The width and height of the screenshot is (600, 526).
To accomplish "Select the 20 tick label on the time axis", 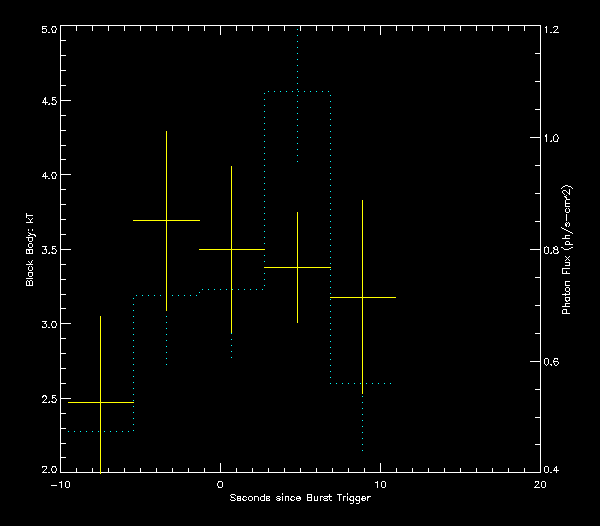I will click(539, 483).
